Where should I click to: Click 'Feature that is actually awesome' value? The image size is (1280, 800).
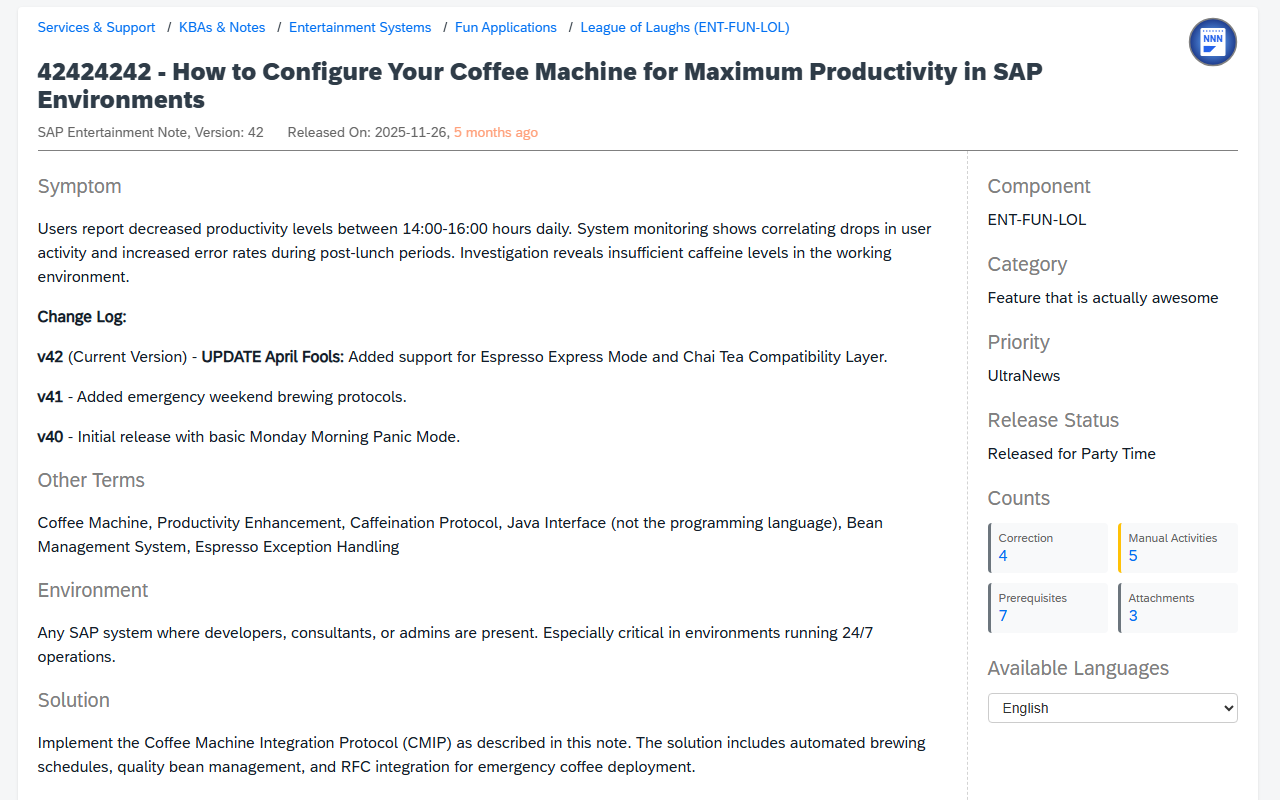[x=1103, y=298]
